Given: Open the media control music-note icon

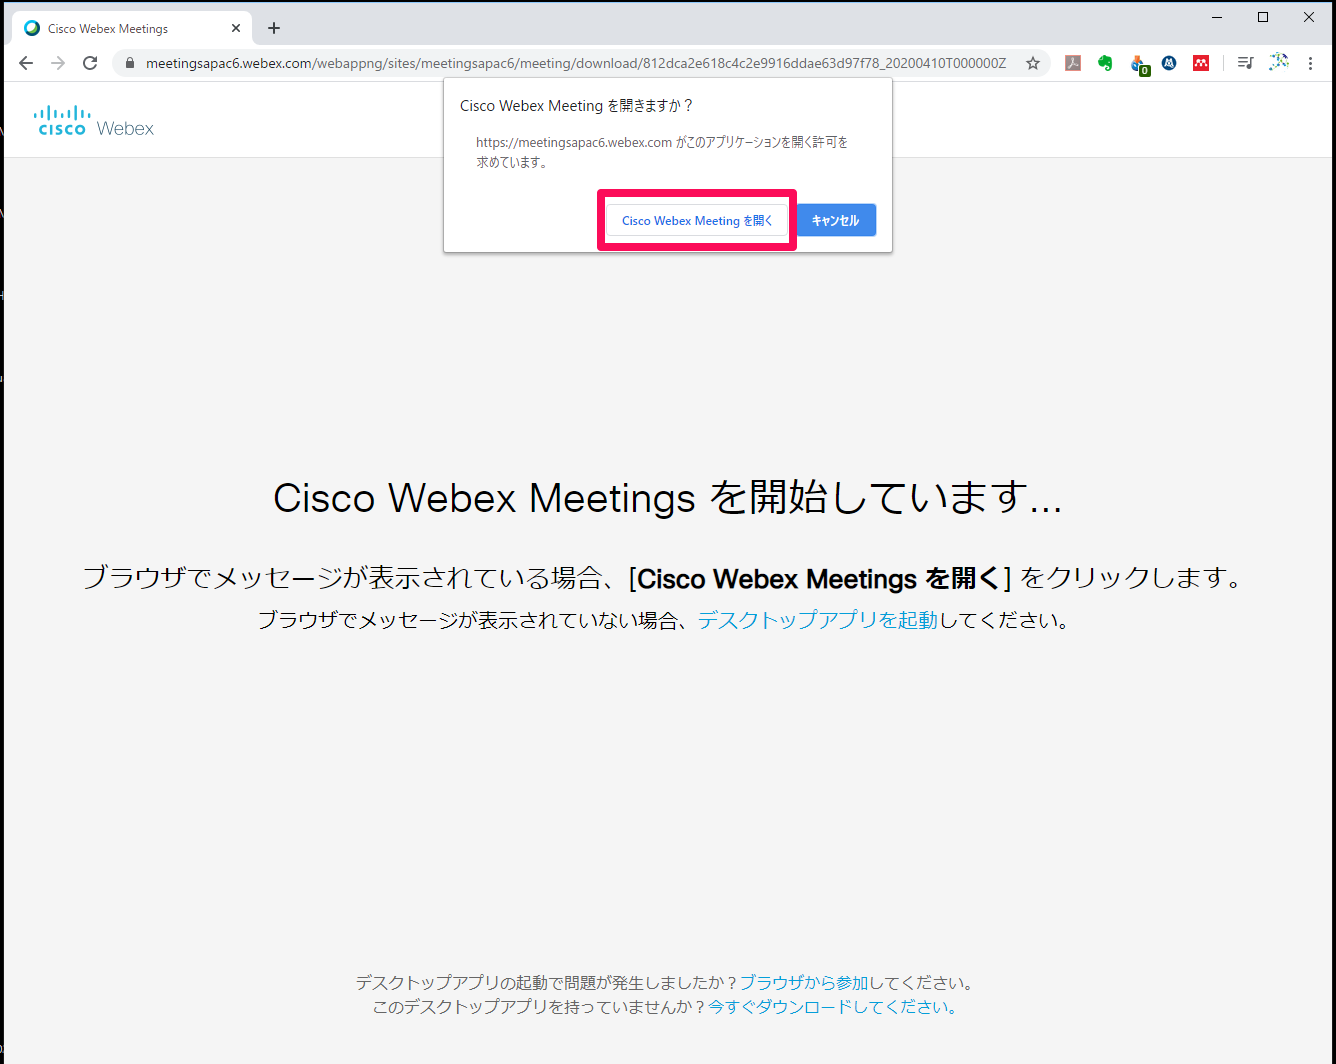Looking at the screenshot, I should click(x=1245, y=63).
